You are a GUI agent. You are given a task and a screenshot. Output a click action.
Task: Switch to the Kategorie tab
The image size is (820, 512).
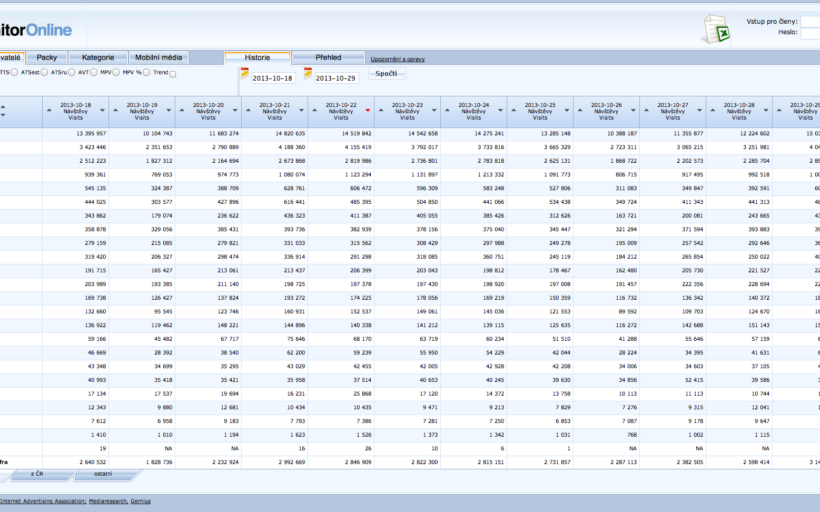[98, 58]
